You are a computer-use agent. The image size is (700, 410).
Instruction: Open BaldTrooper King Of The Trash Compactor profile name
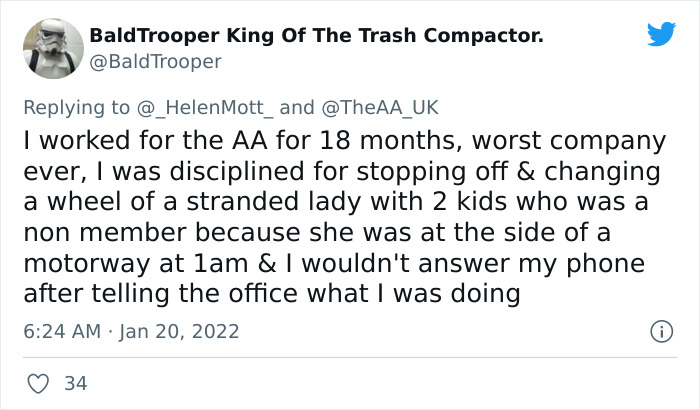coord(317,36)
